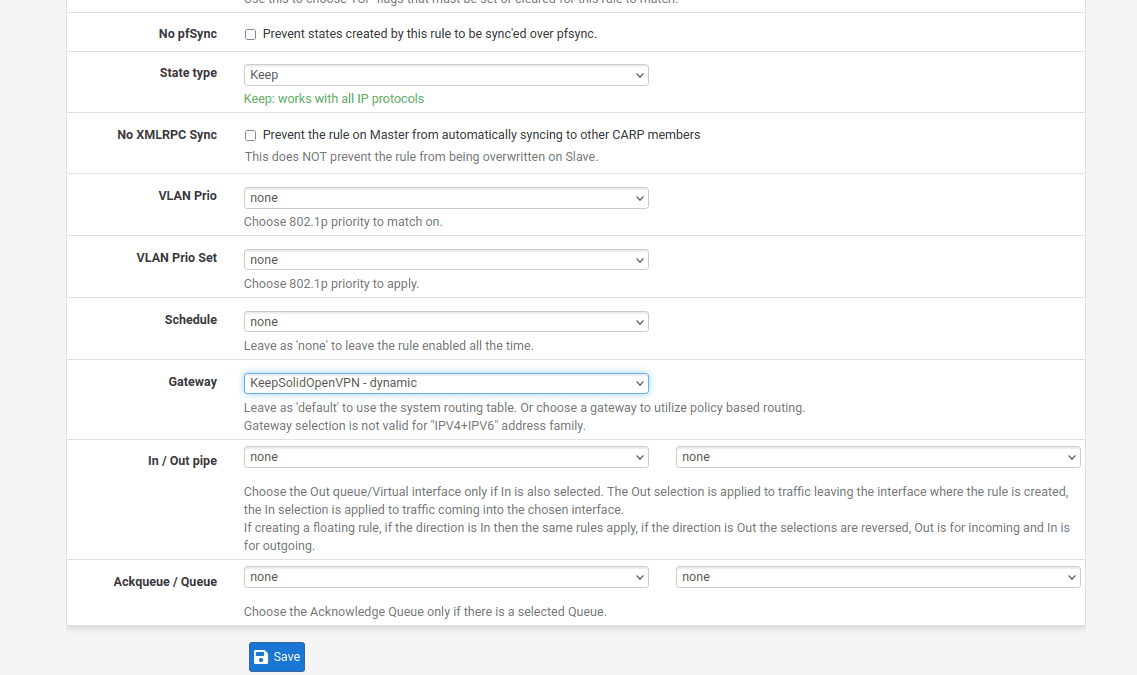Open the VLAN Prio Set dropdown
The image size is (1137, 675).
446,260
